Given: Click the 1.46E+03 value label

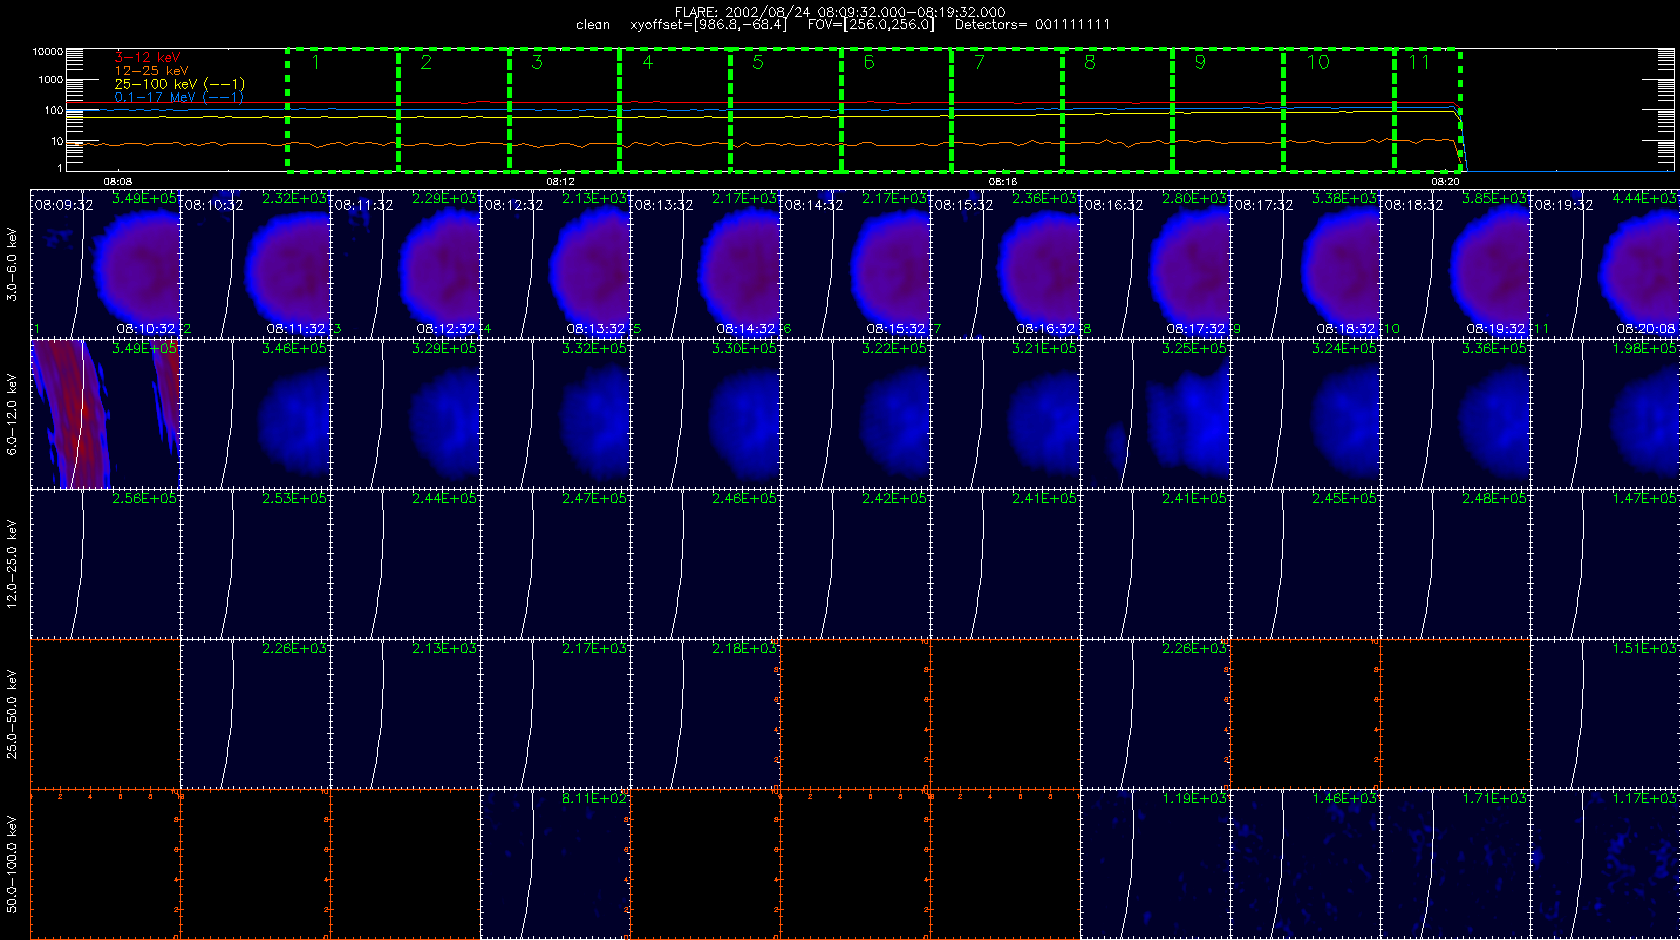Looking at the screenshot, I should (1345, 799).
